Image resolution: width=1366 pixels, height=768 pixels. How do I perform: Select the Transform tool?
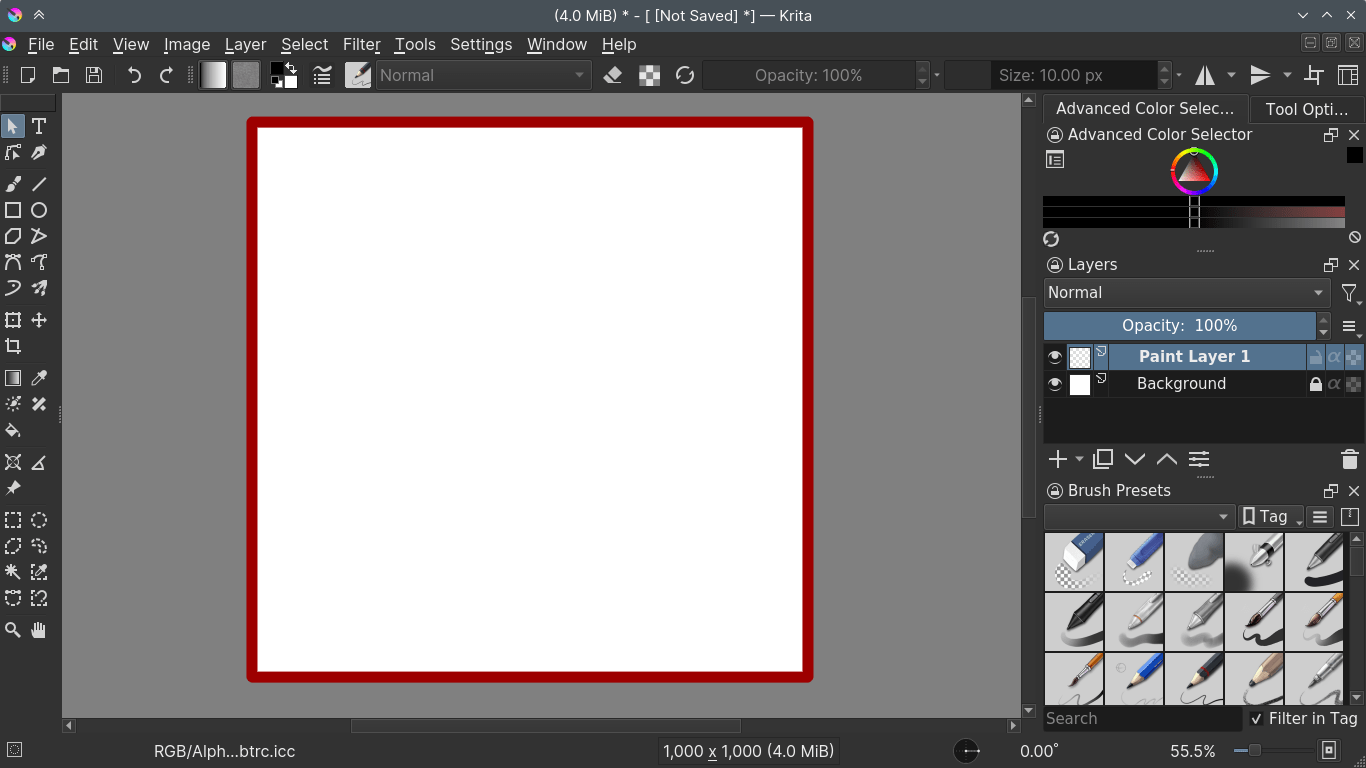point(13,320)
